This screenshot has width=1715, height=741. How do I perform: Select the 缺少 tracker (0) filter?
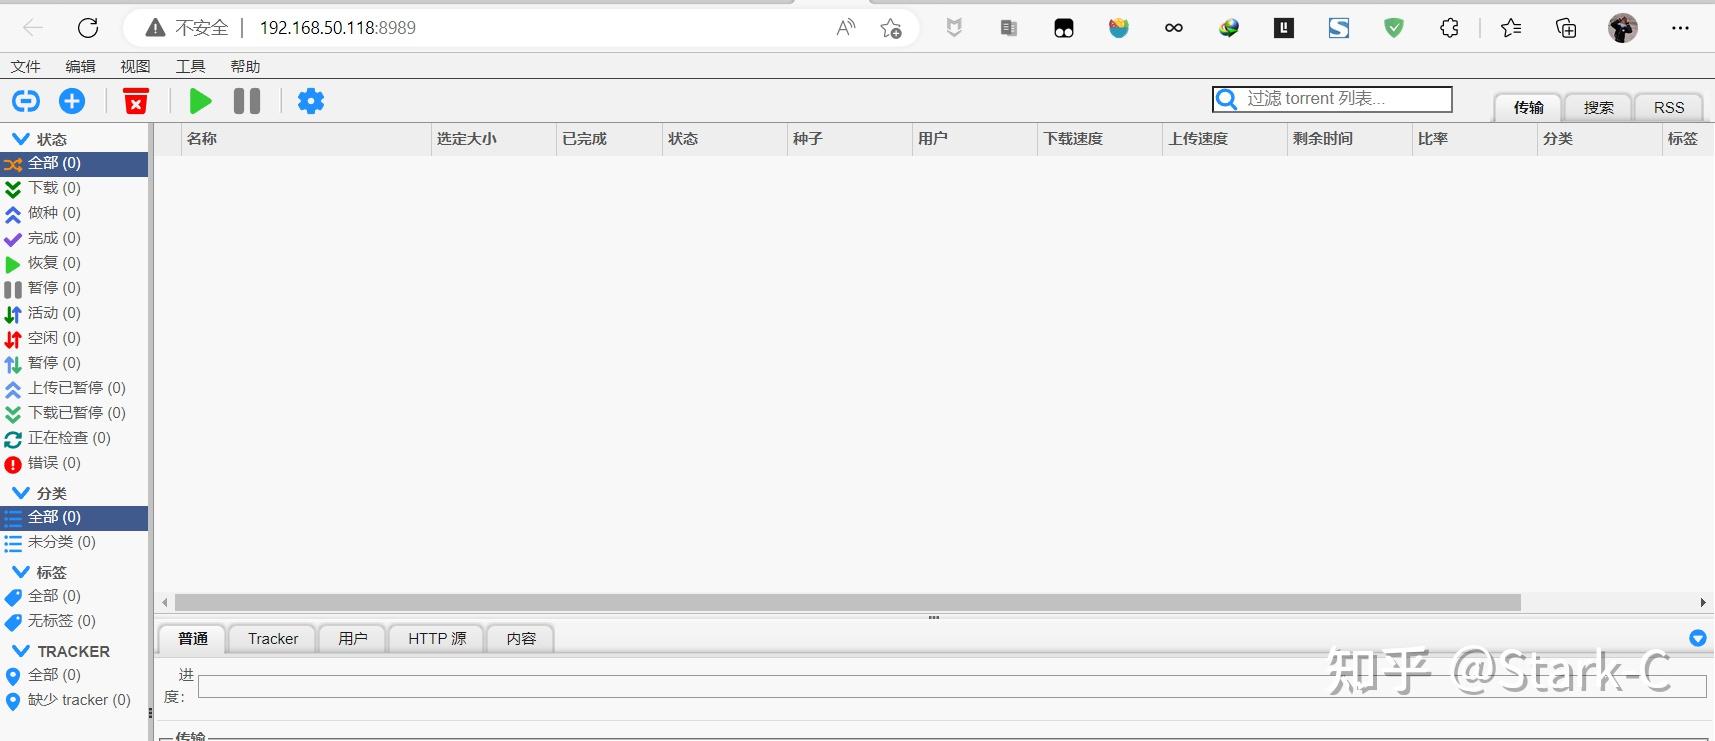[74, 700]
